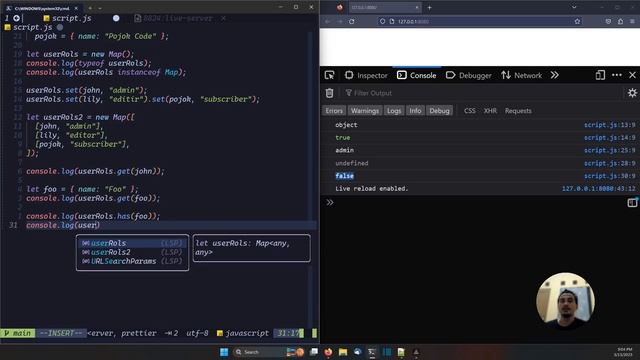
Task: Open the terminal tab dropdown arrow
Action: click(x=100, y=8)
